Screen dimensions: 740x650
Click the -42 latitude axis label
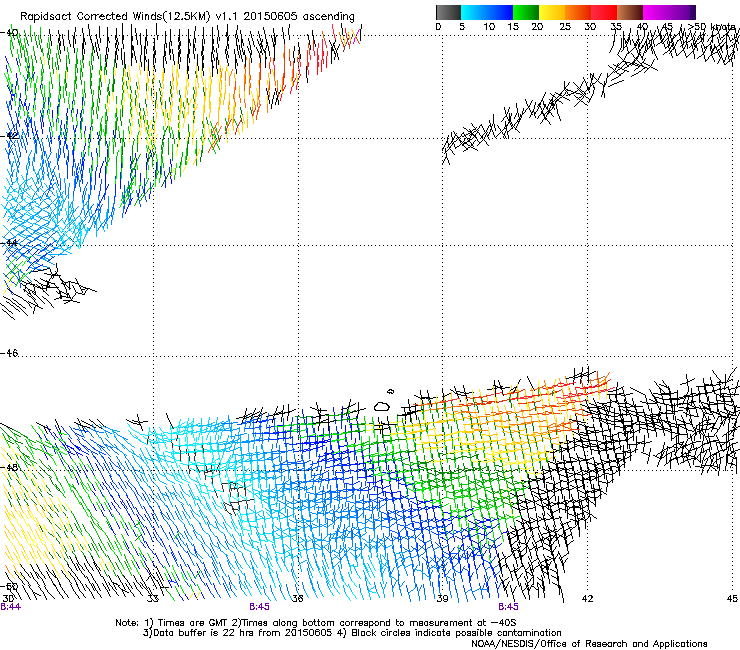(x=9, y=135)
